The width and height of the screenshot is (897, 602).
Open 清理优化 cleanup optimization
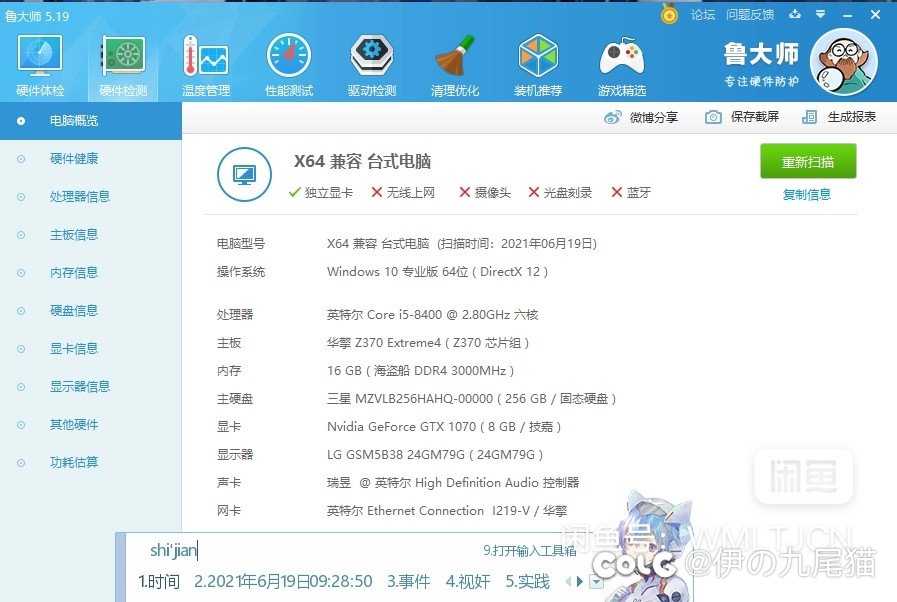pyautogui.click(x=455, y=65)
